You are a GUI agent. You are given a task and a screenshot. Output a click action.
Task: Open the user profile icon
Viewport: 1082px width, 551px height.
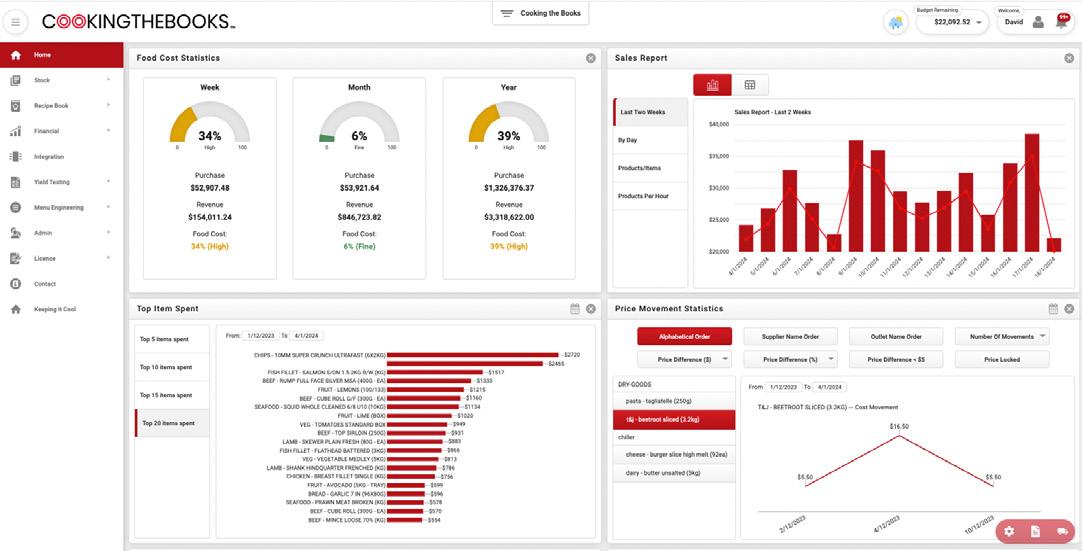1038,22
